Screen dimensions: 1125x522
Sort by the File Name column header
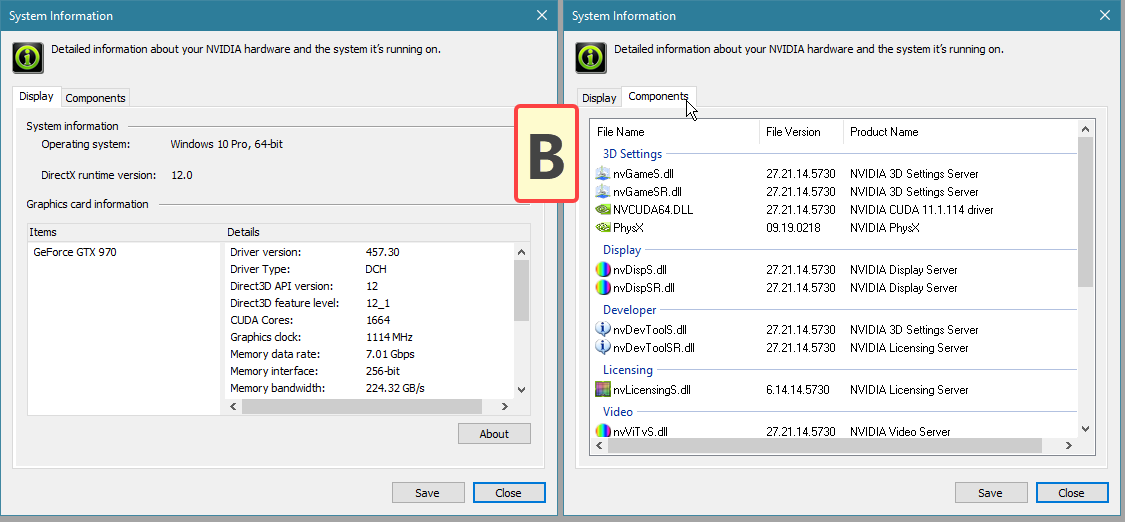point(675,132)
